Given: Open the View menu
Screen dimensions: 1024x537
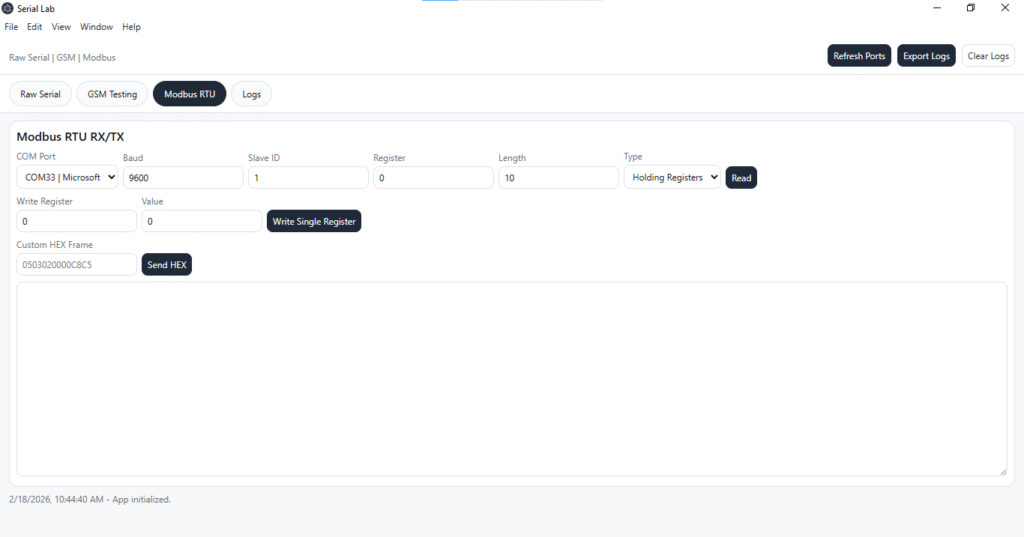Looking at the screenshot, I should (61, 27).
